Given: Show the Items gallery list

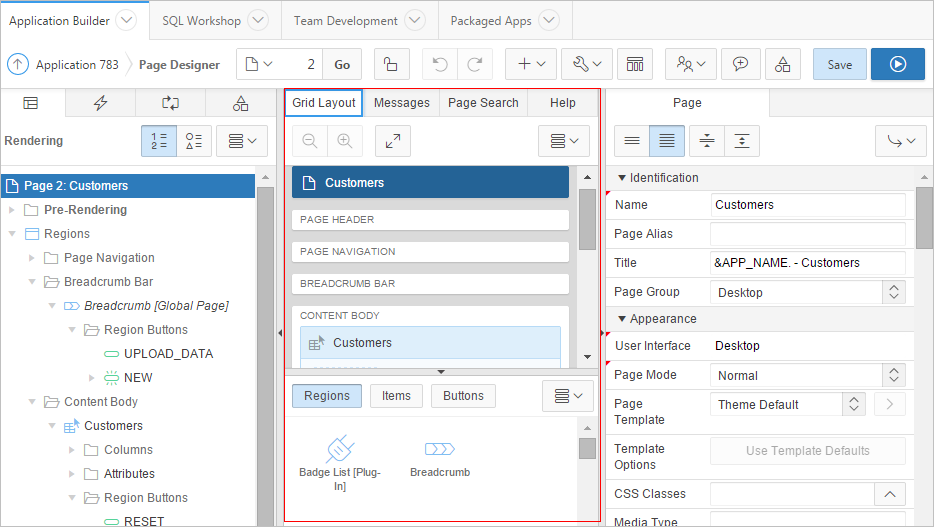Looking at the screenshot, I should point(396,396).
